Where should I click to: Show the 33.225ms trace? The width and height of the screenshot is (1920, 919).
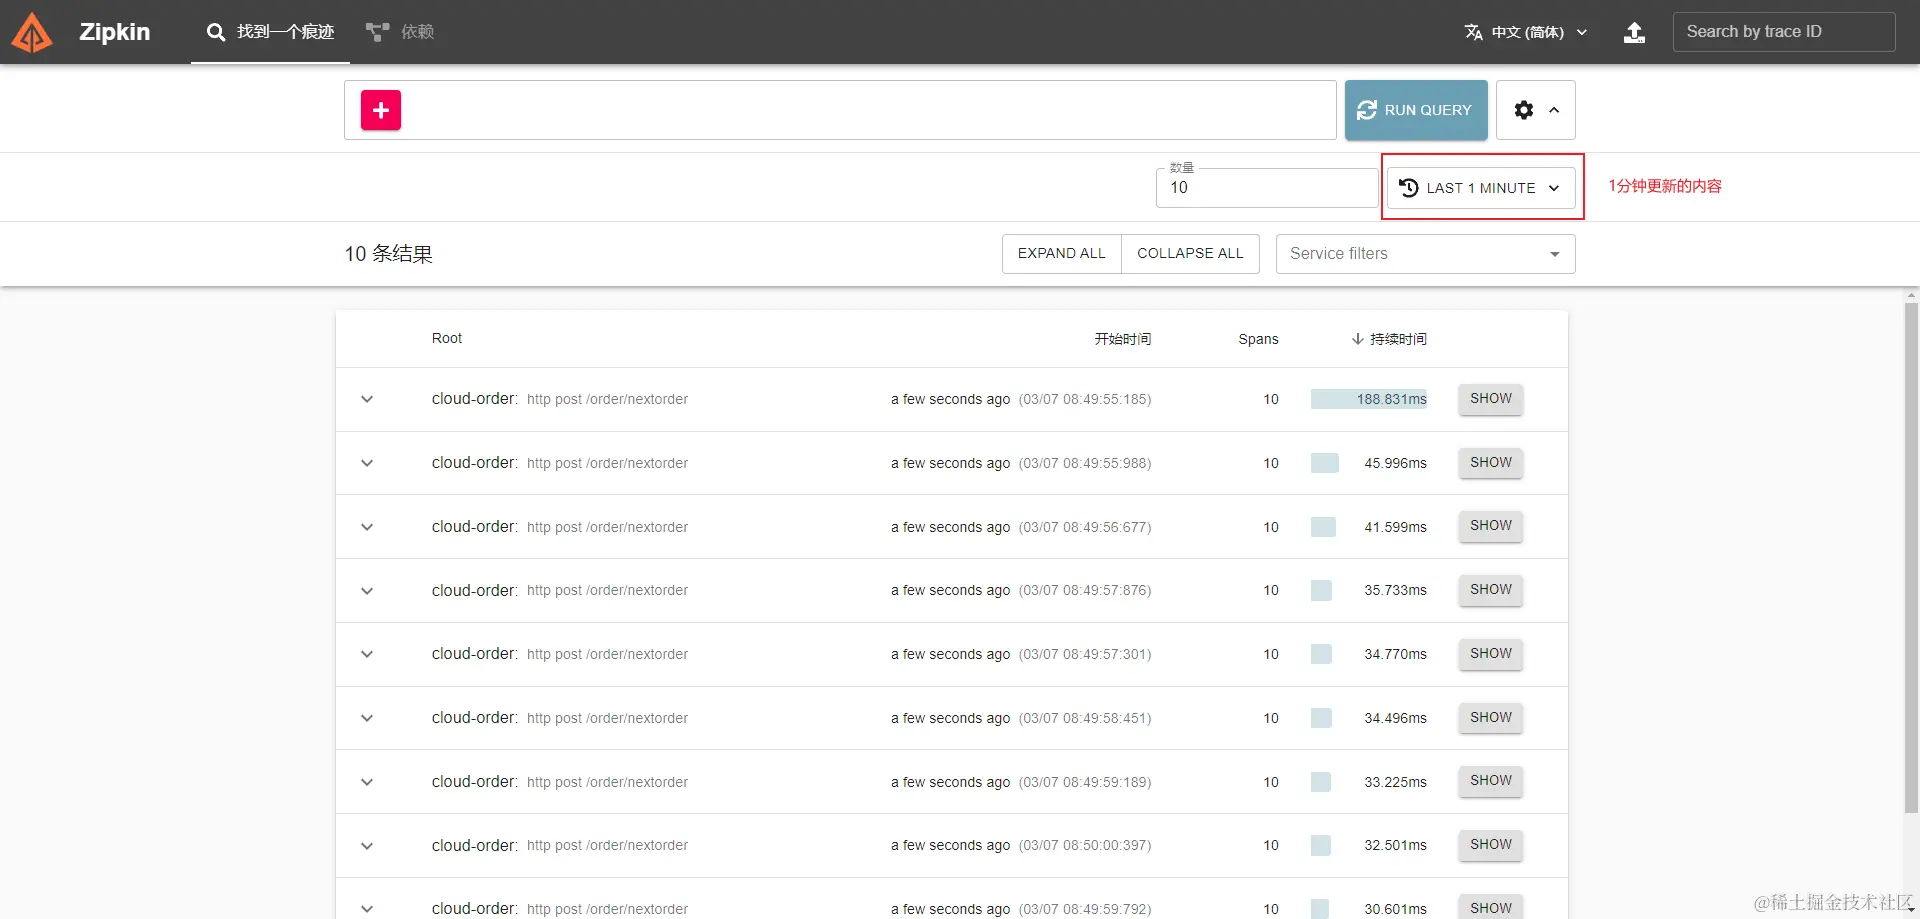(1491, 781)
